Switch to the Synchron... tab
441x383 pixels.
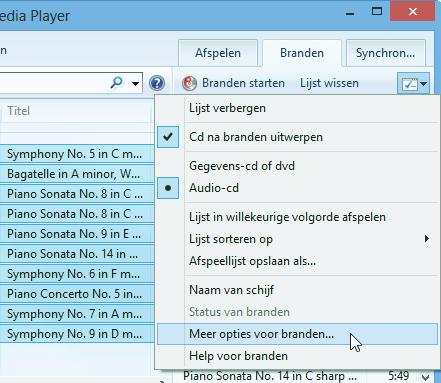(x=386, y=53)
